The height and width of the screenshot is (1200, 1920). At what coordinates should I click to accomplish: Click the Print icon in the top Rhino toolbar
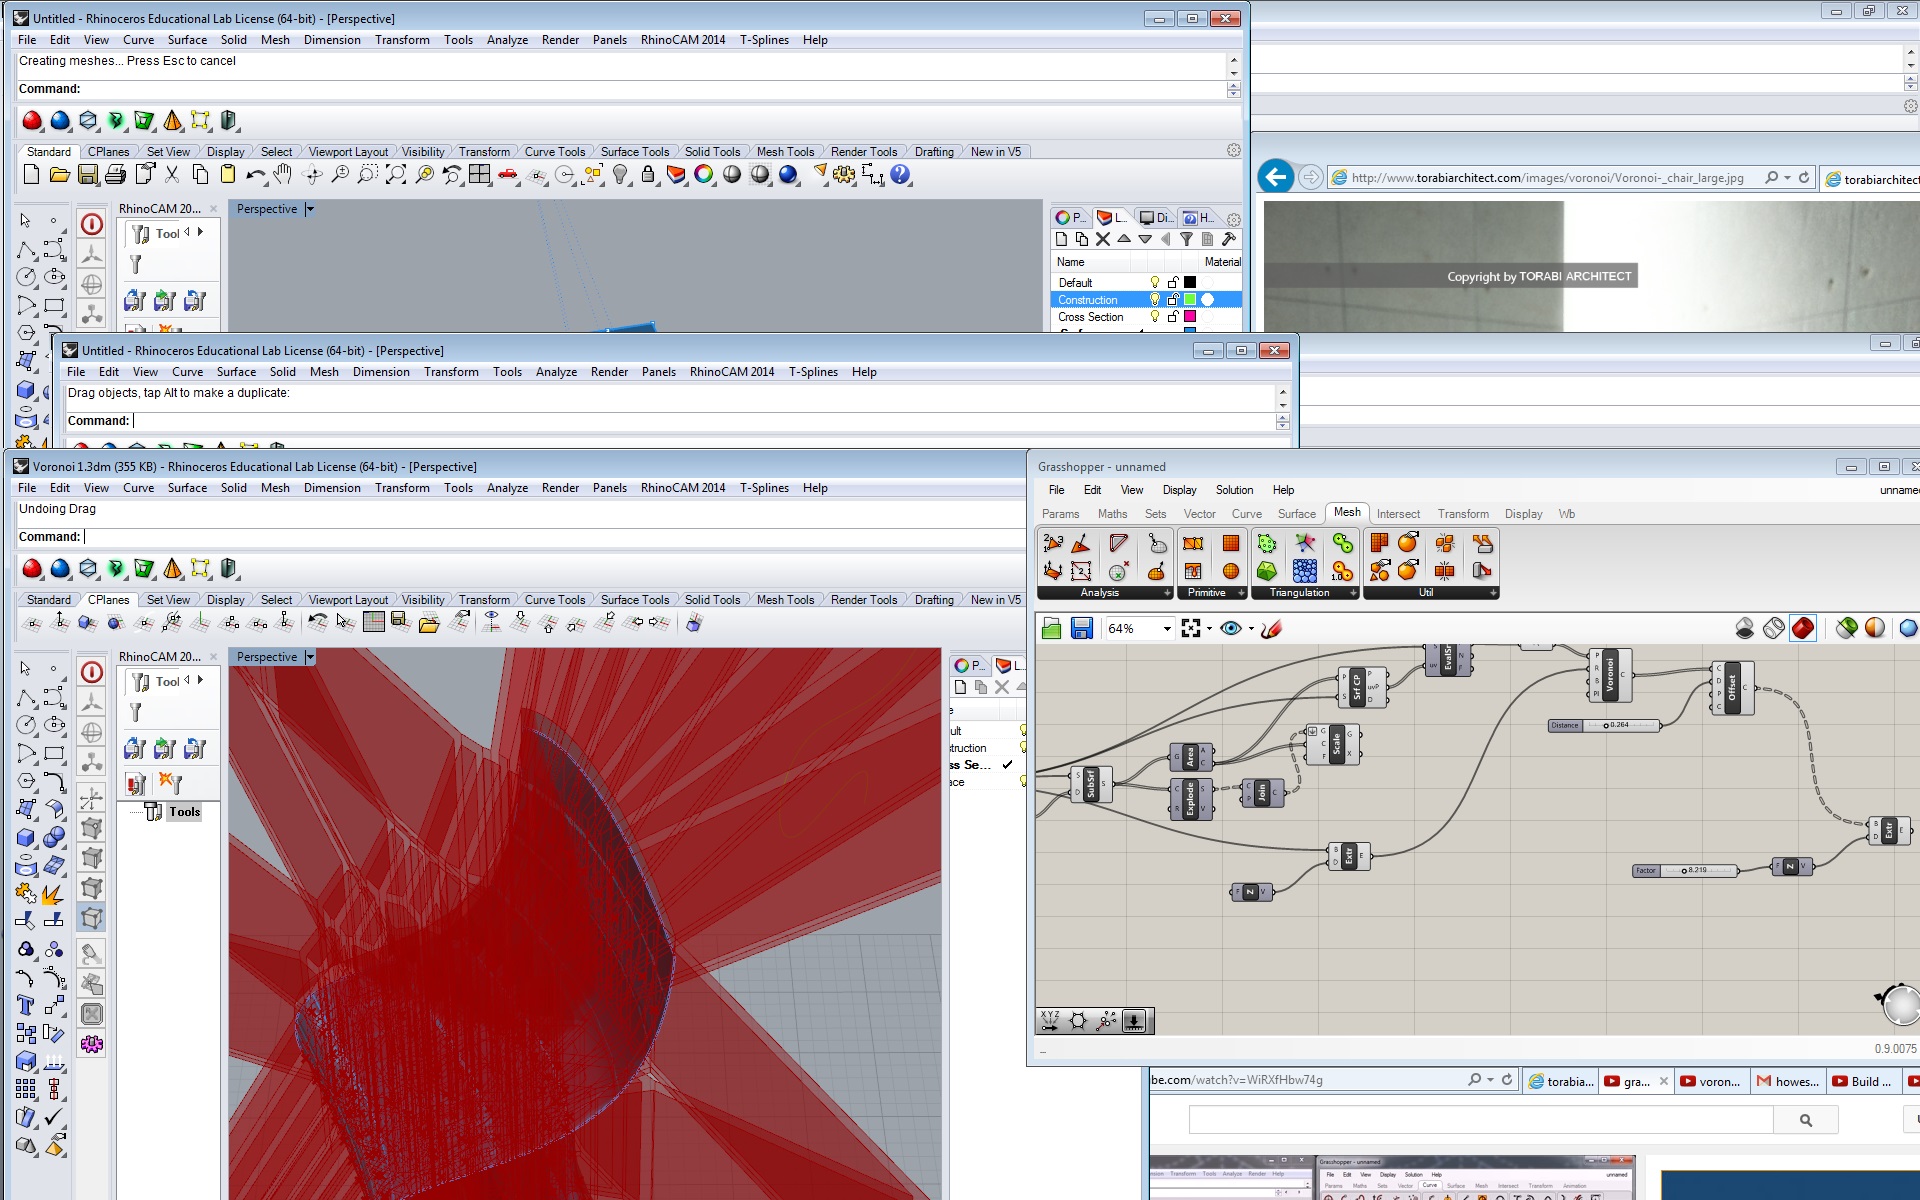115,175
